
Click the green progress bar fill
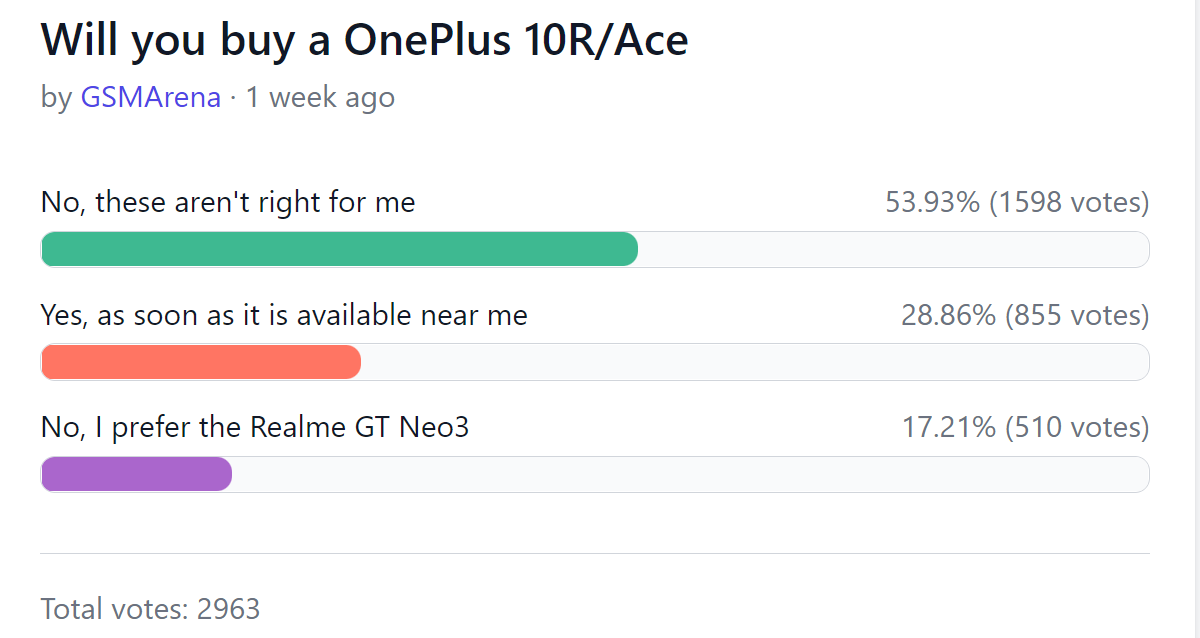[x=339, y=249]
